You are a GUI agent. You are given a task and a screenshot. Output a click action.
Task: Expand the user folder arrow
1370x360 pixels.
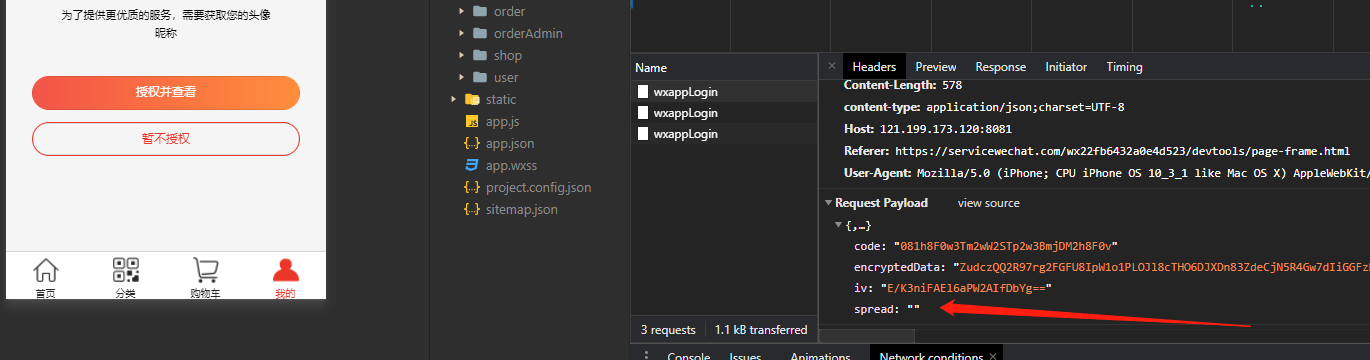tap(461, 77)
